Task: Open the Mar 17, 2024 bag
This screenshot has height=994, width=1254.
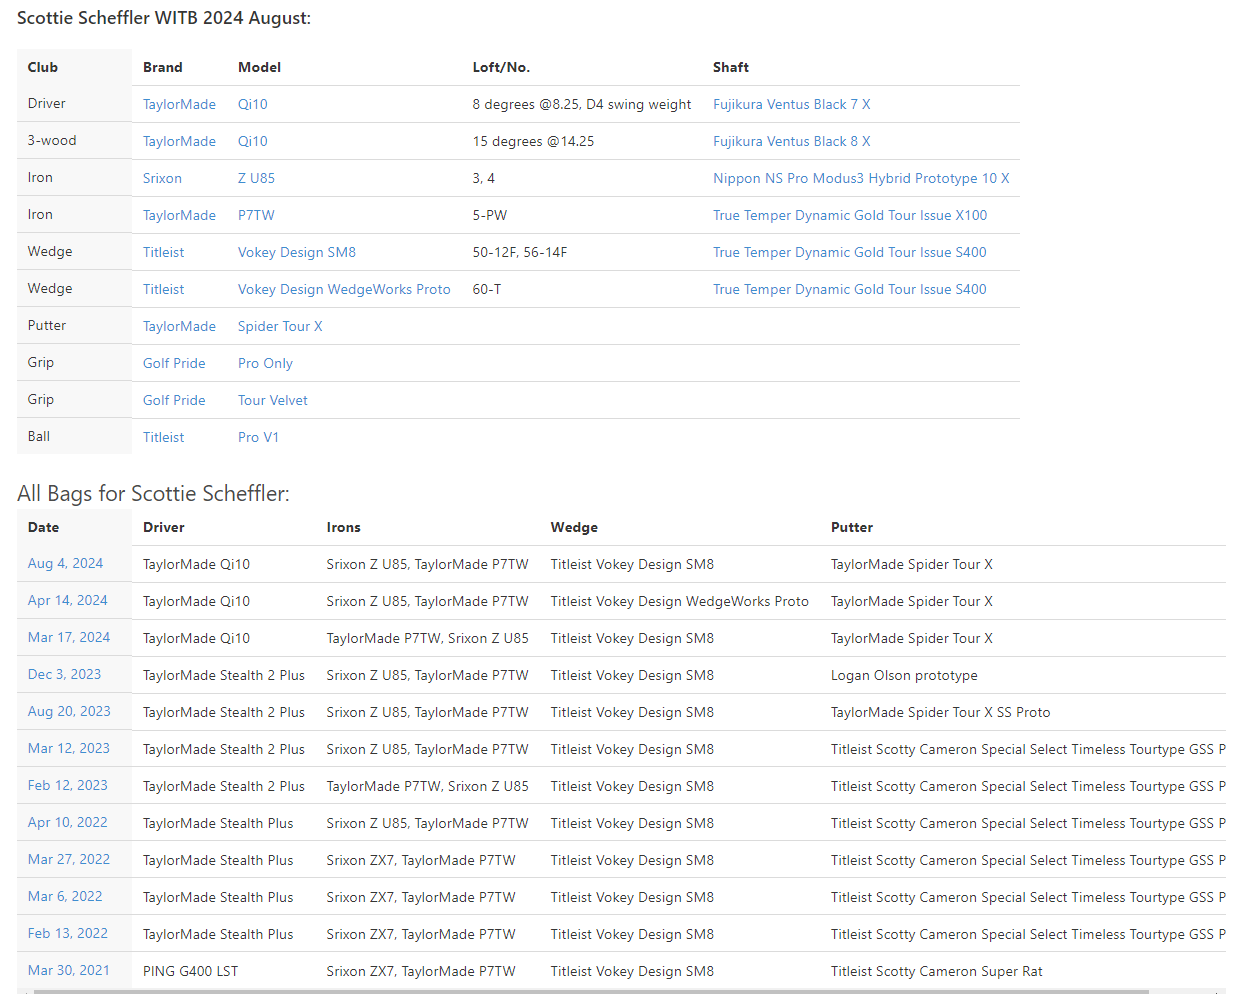Action: (69, 637)
